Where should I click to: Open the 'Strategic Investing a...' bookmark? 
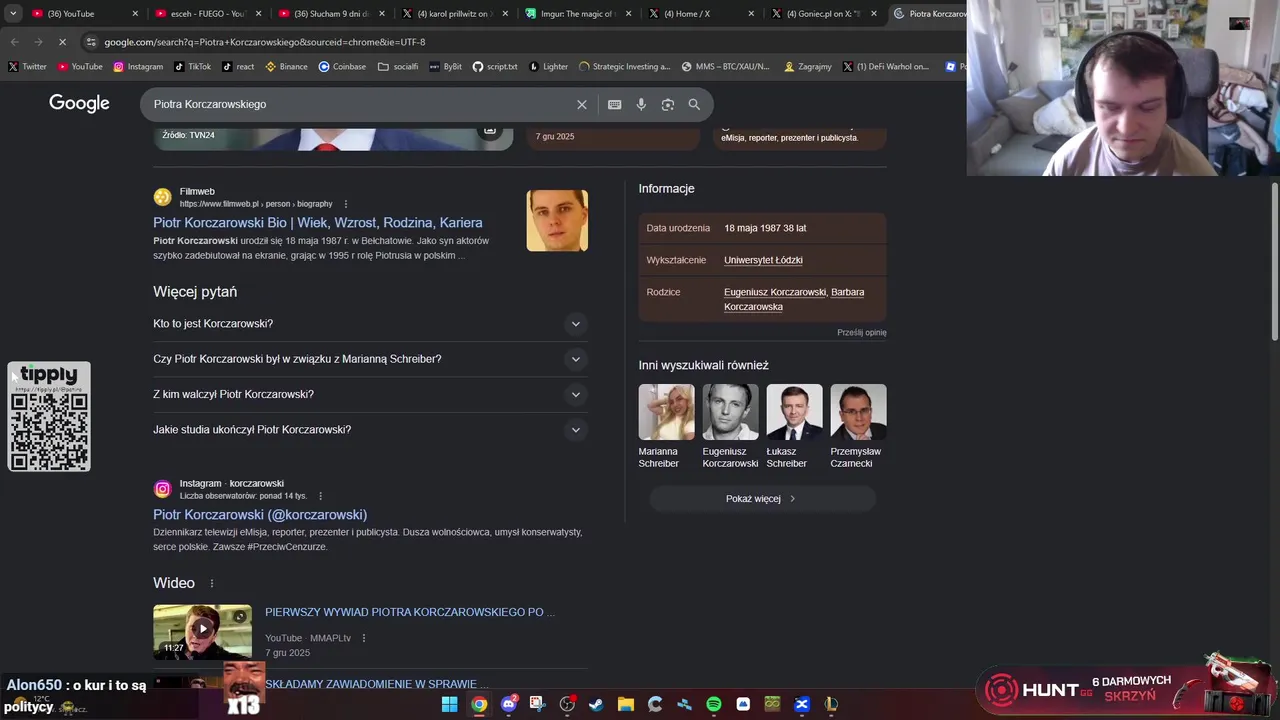625,67
